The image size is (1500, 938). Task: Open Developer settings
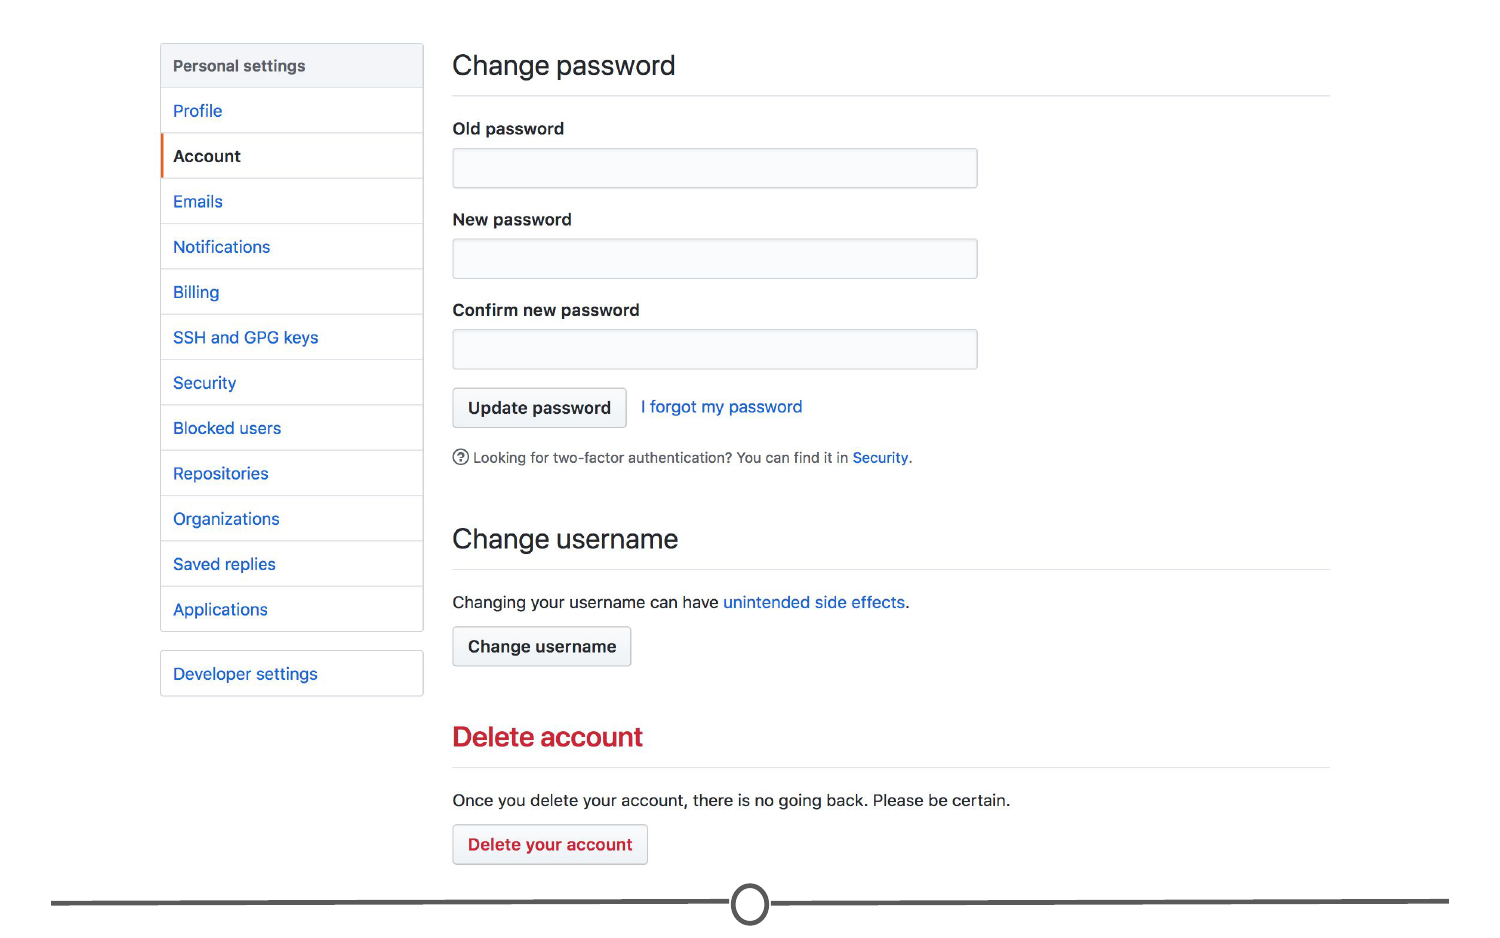click(245, 674)
